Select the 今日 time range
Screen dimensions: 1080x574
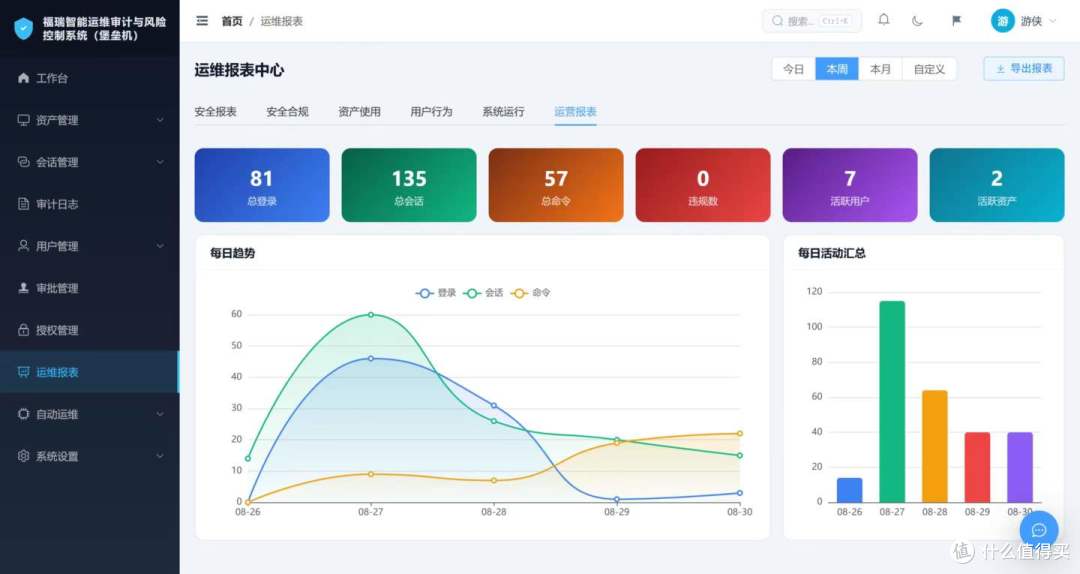point(793,69)
